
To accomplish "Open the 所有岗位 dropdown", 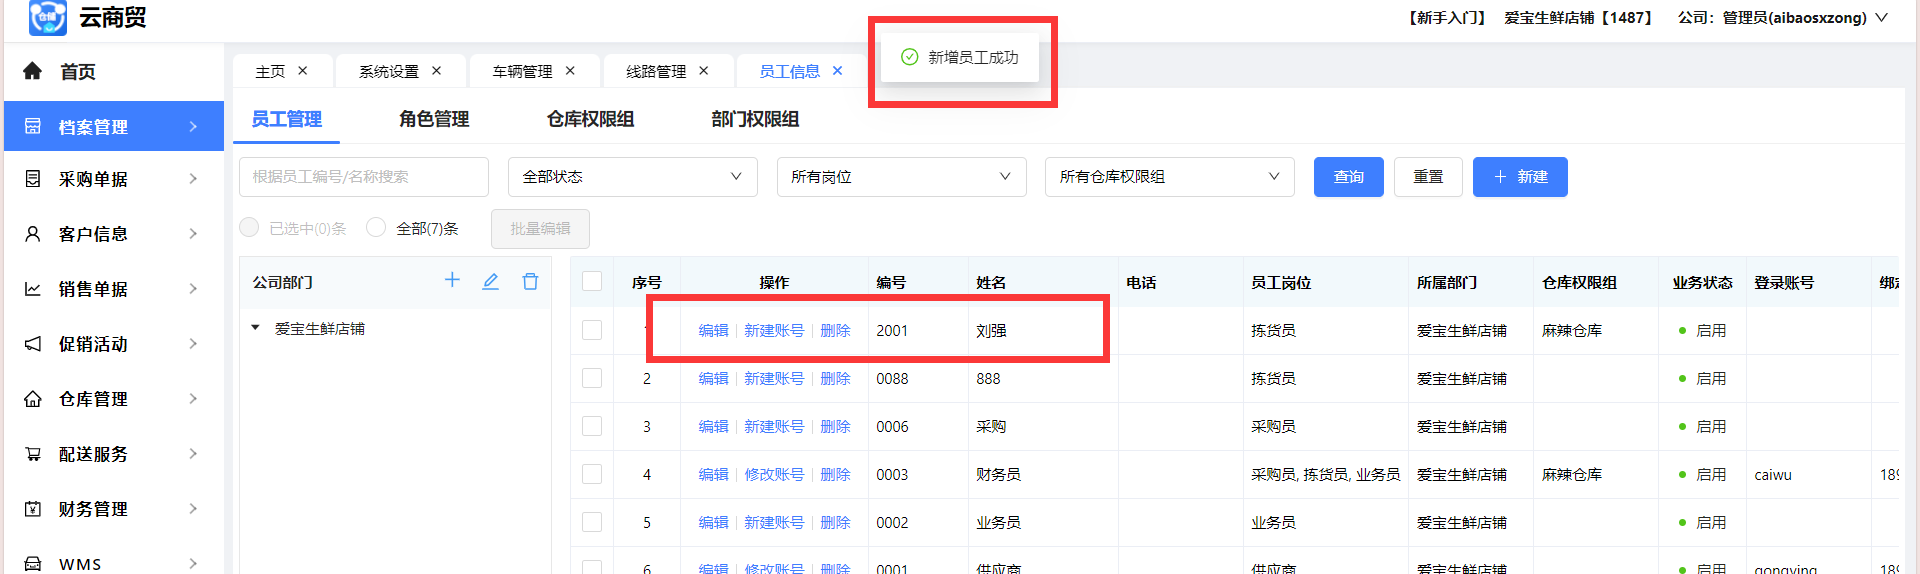I will 901,177.
